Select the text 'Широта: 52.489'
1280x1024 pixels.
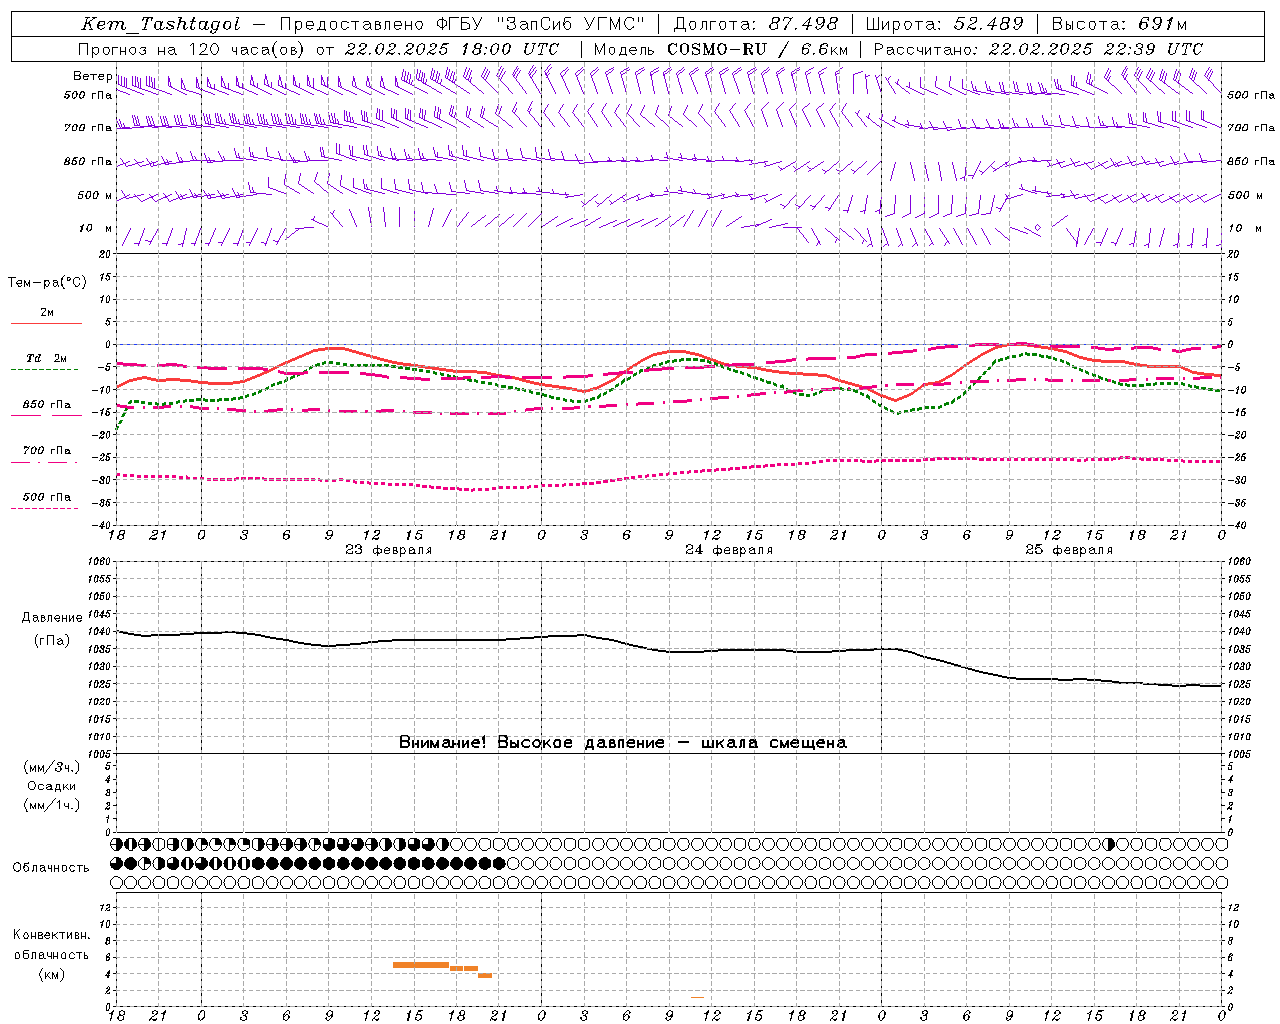(945, 24)
